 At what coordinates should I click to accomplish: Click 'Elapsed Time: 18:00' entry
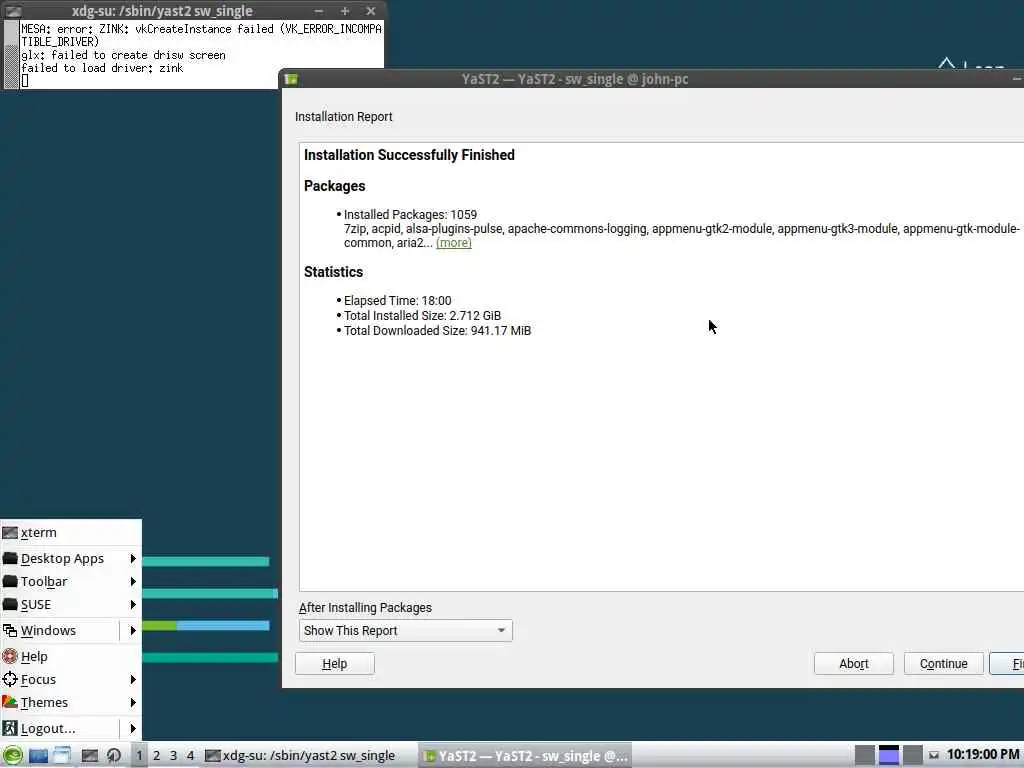[398, 301]
